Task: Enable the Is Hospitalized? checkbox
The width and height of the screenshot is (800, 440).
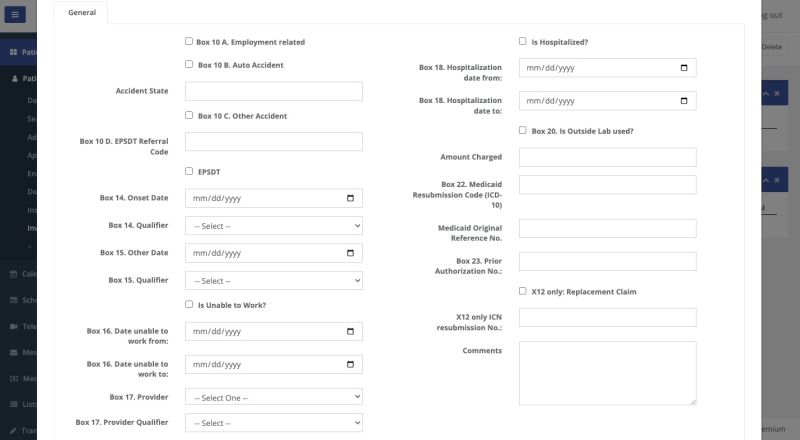Action: 523,42
